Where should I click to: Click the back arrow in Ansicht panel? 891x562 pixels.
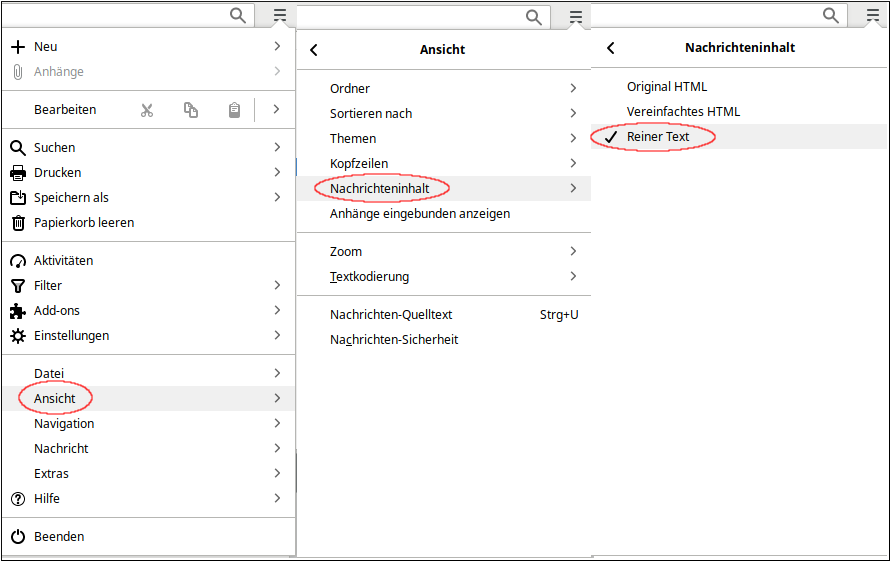click(x=314, y=50)
